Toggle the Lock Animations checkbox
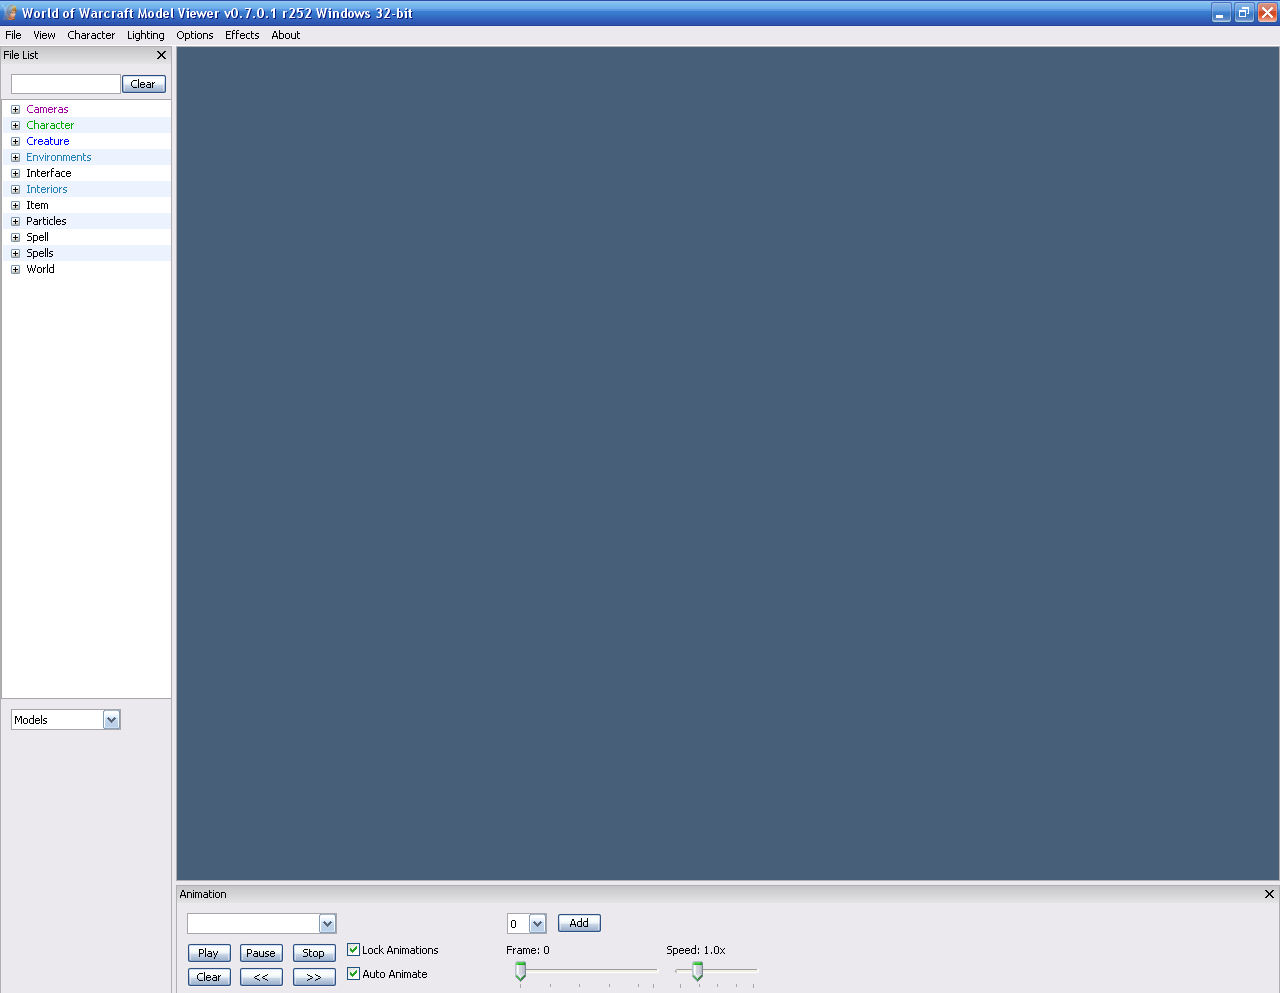The height and width of the screenshot is (993, 1280). pos(353,950)
